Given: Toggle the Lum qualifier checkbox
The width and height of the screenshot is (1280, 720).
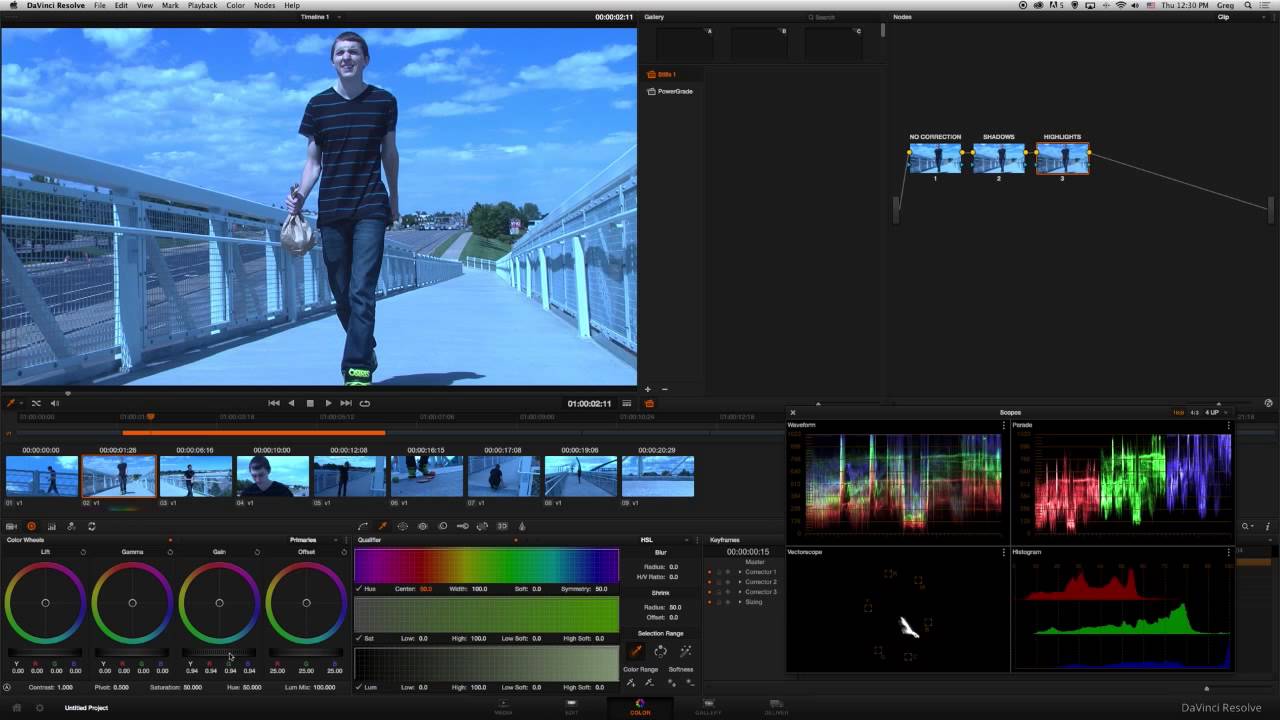Looking at the screenshot, I should point(359,687).
